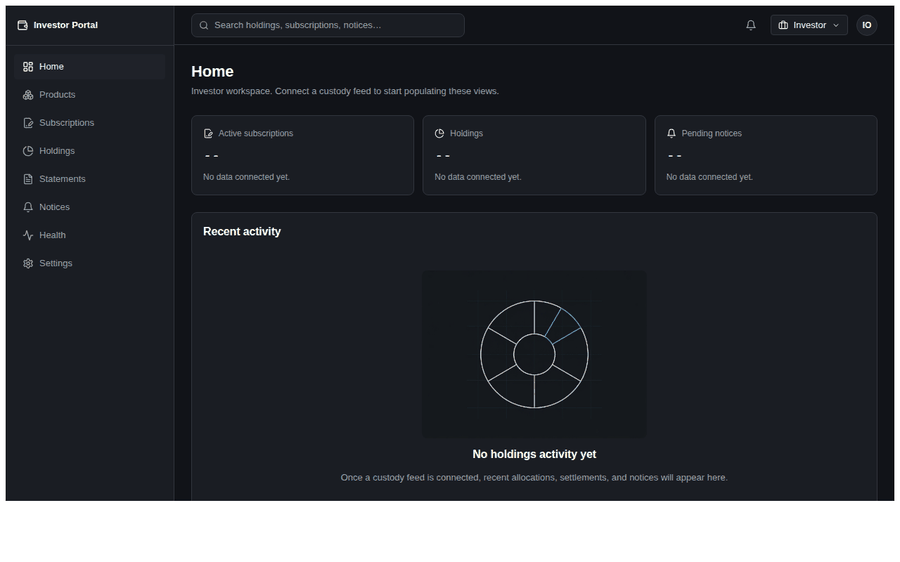900x562 pixels.
Task: Click "No data connected yet." under Pending notices
Action: coord(709,177)
